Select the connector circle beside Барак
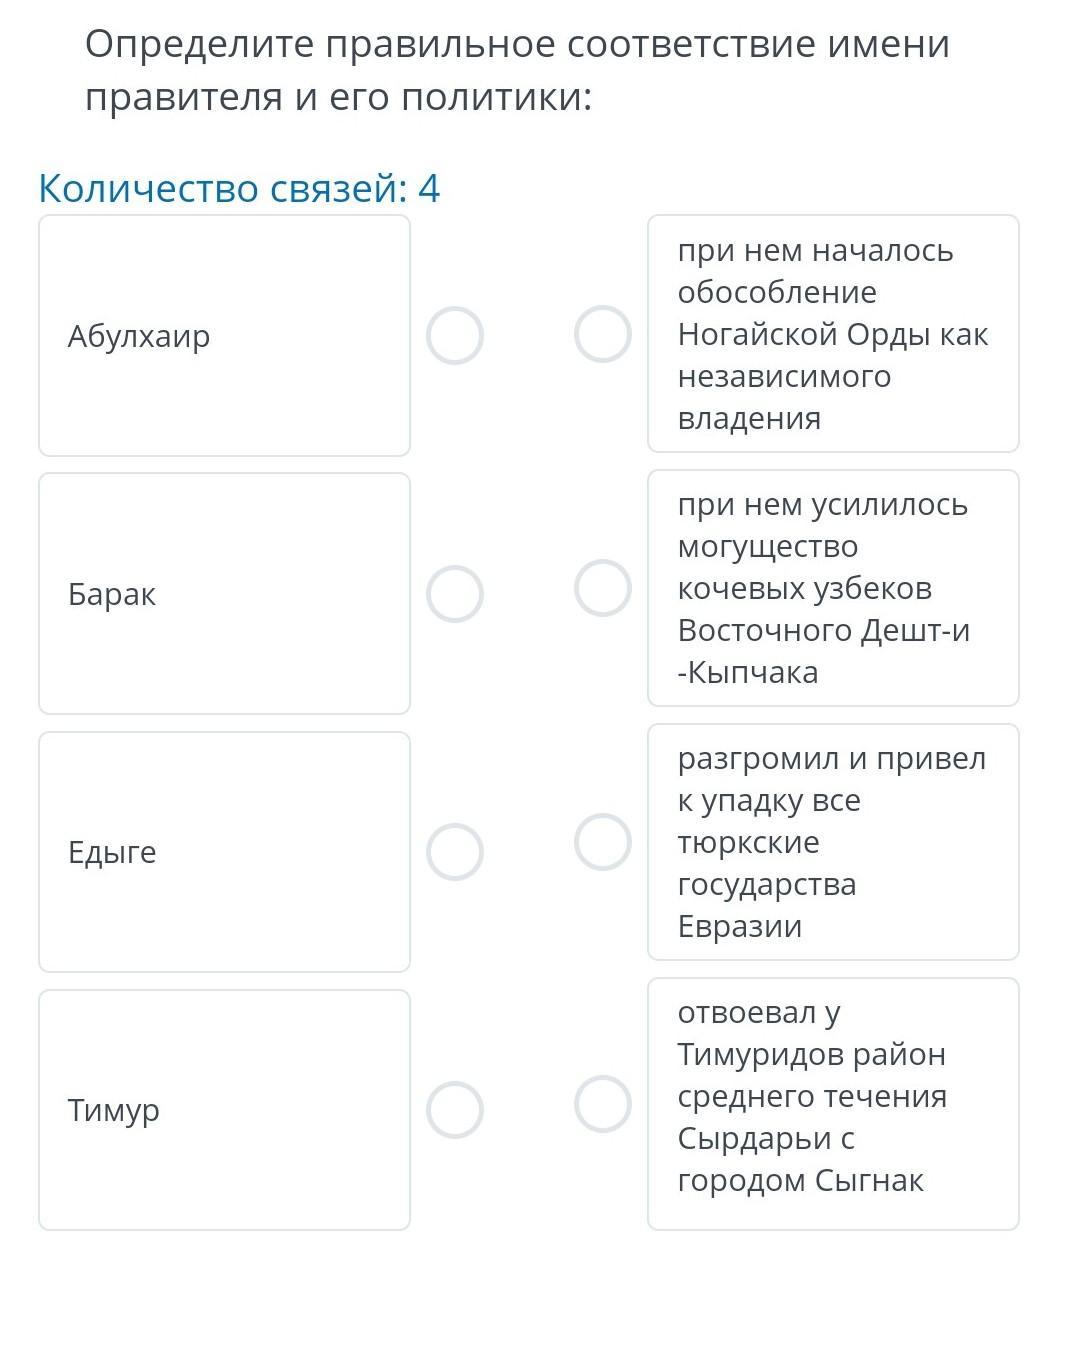1069x1361 pixels. tap(455, 594)
